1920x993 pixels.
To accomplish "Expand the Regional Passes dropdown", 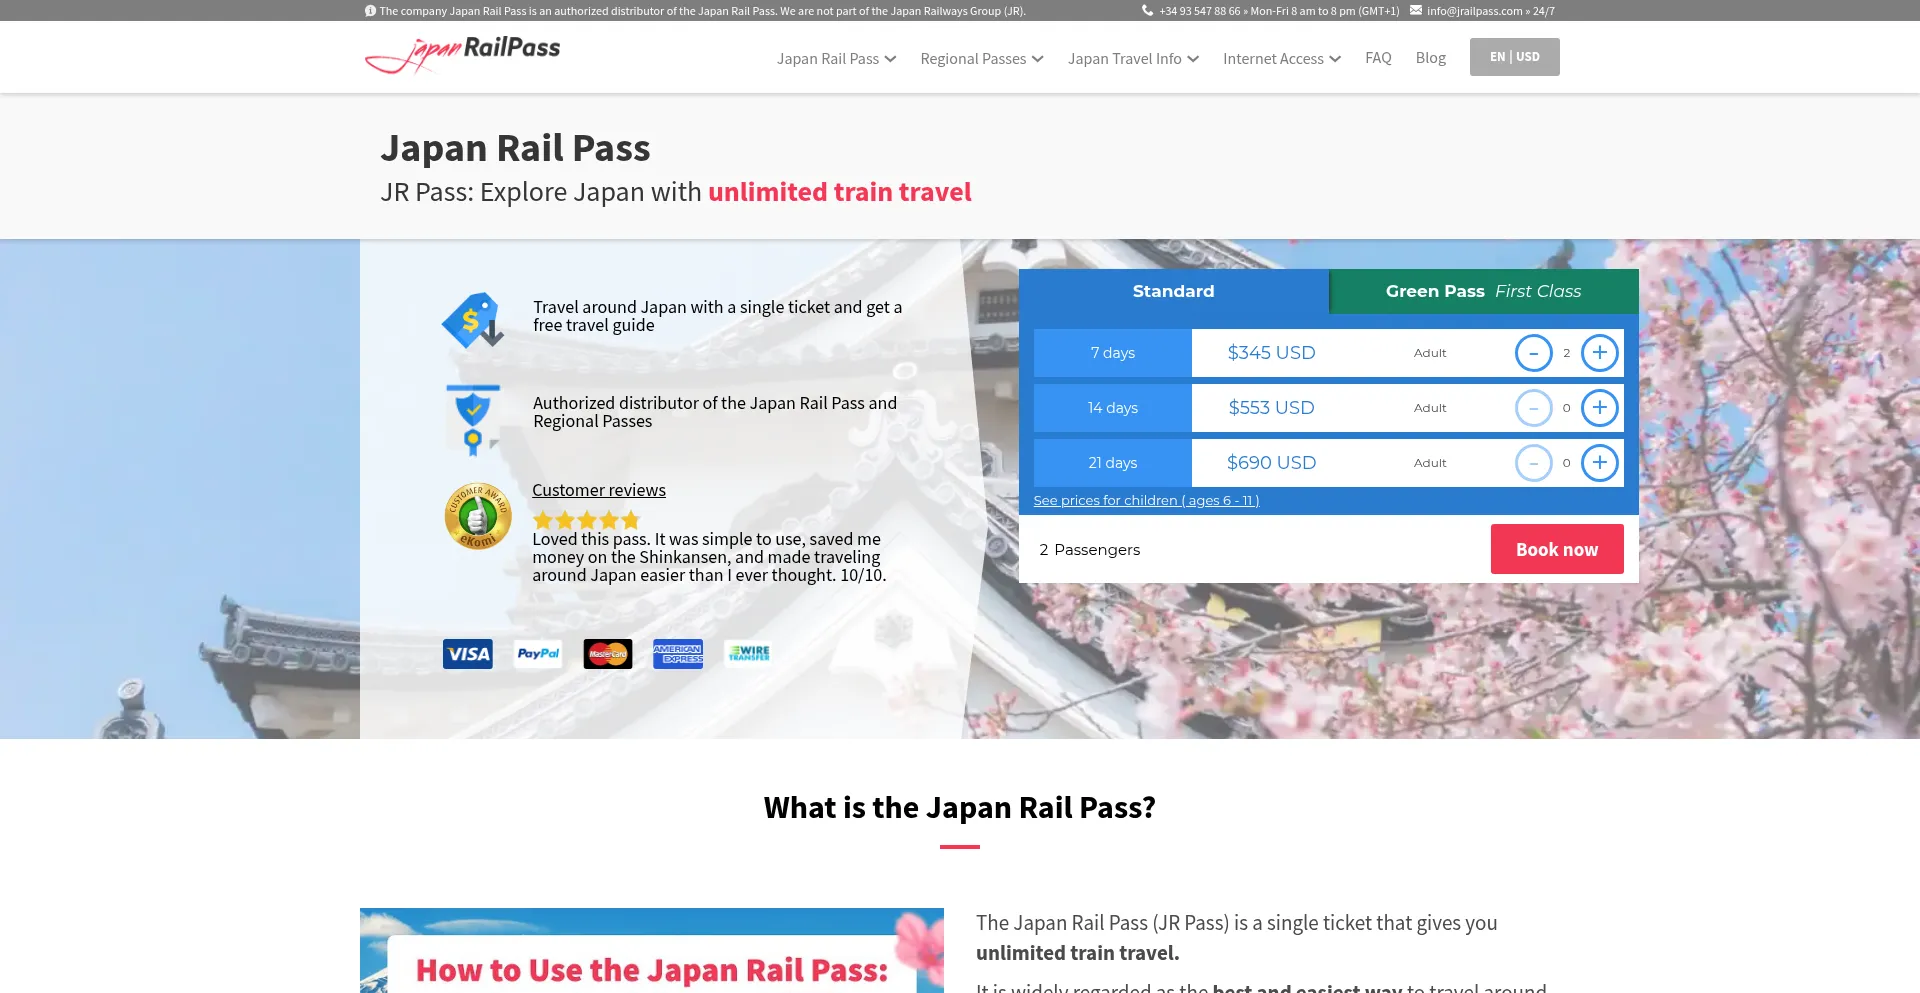I will click(981, 59).
